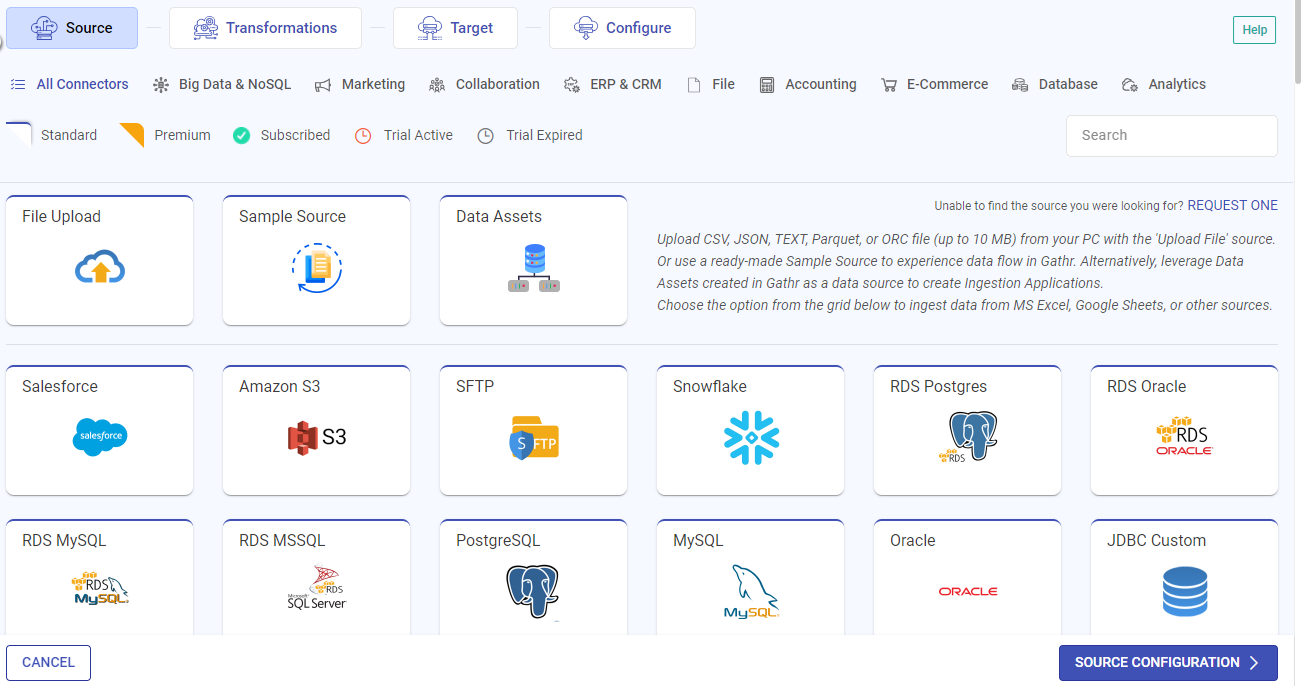Click the REQUEST ONE link

[x=1233, y=205]
